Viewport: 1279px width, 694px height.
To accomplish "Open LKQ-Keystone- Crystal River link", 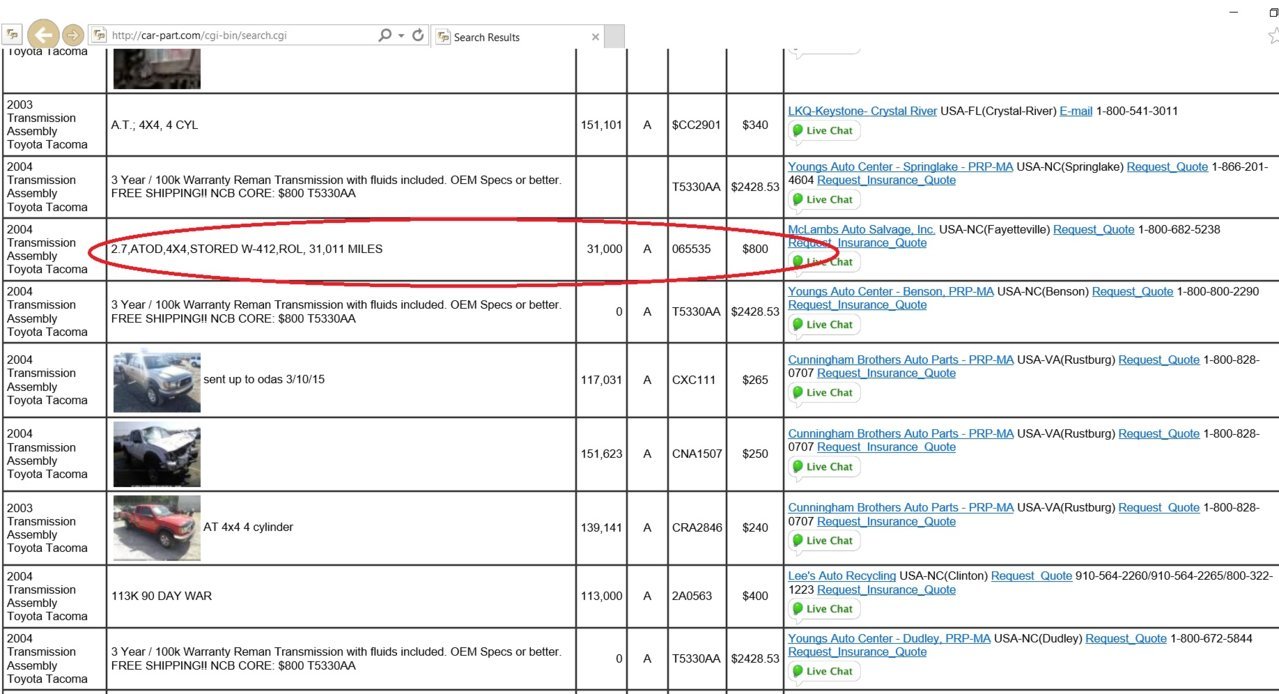I will 862,111.
